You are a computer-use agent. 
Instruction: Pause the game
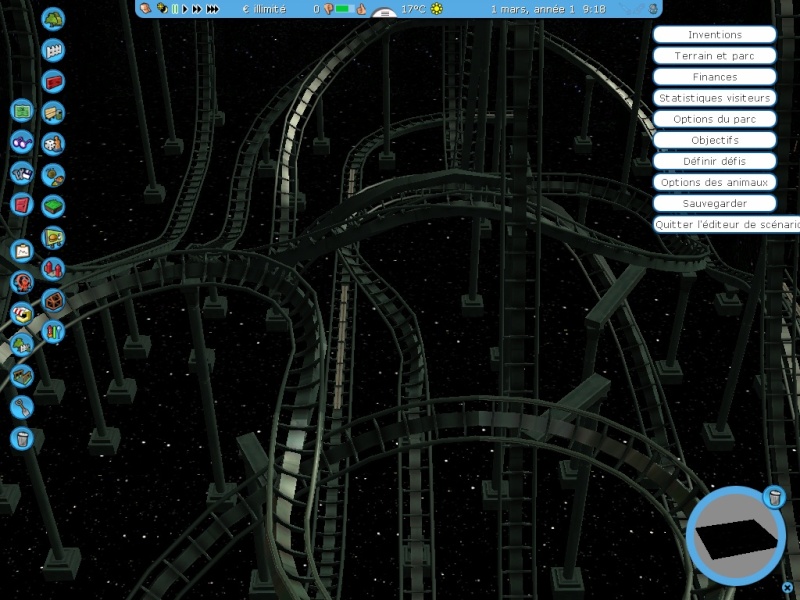pyautogui.click(x=174, y=9)
